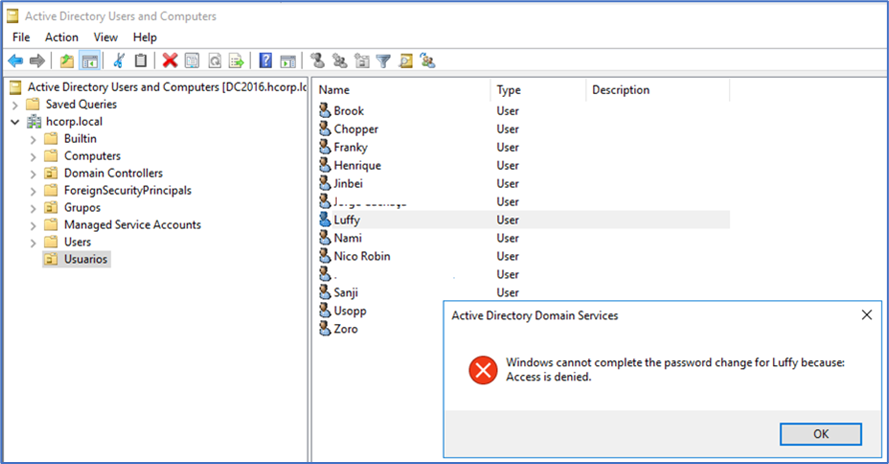The image size is (889, 464).
Task: Select the Managed Service Accounts container
Action: 132,225
